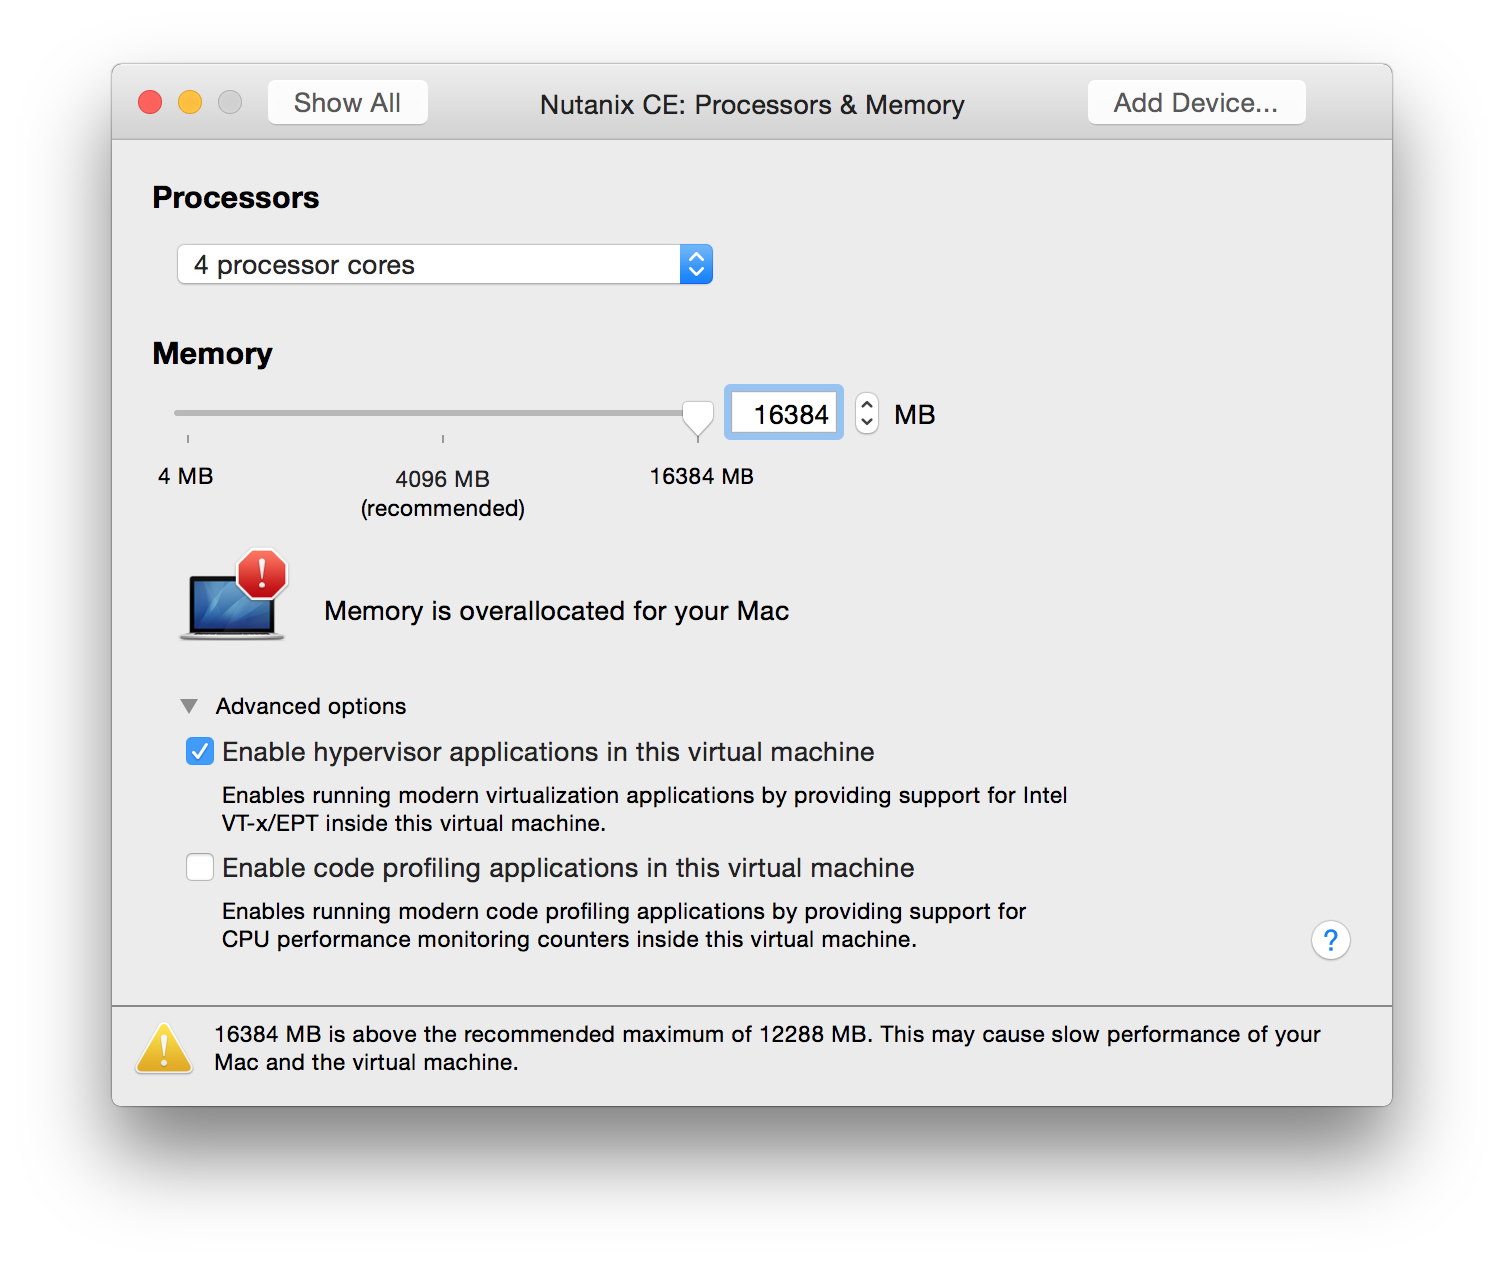1504x1266 pixels.
Task: Click the yellow minimize window button
Action: (x=190, y=102)
